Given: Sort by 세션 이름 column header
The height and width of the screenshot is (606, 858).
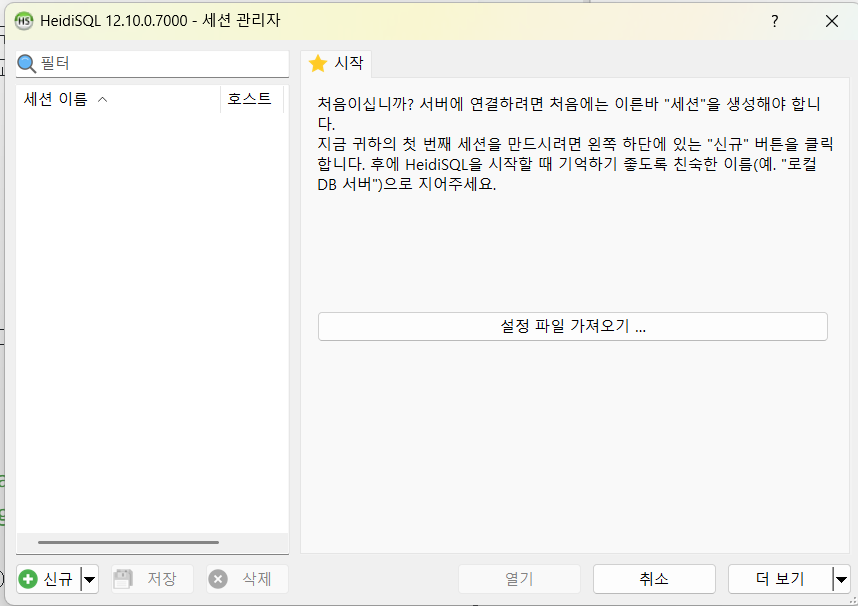Looking at the screenshot, I should [118, 99].
